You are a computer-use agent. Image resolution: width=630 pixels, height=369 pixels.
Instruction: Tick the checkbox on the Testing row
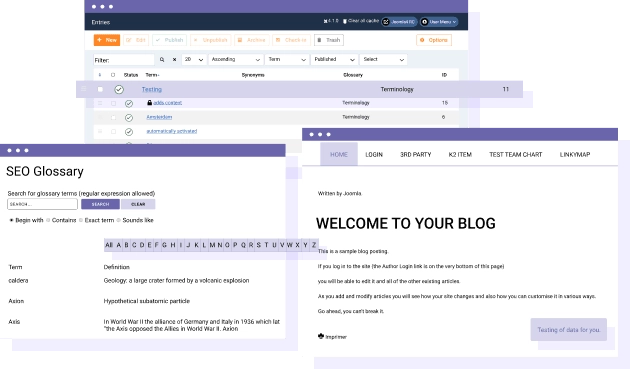click(100, 89)
